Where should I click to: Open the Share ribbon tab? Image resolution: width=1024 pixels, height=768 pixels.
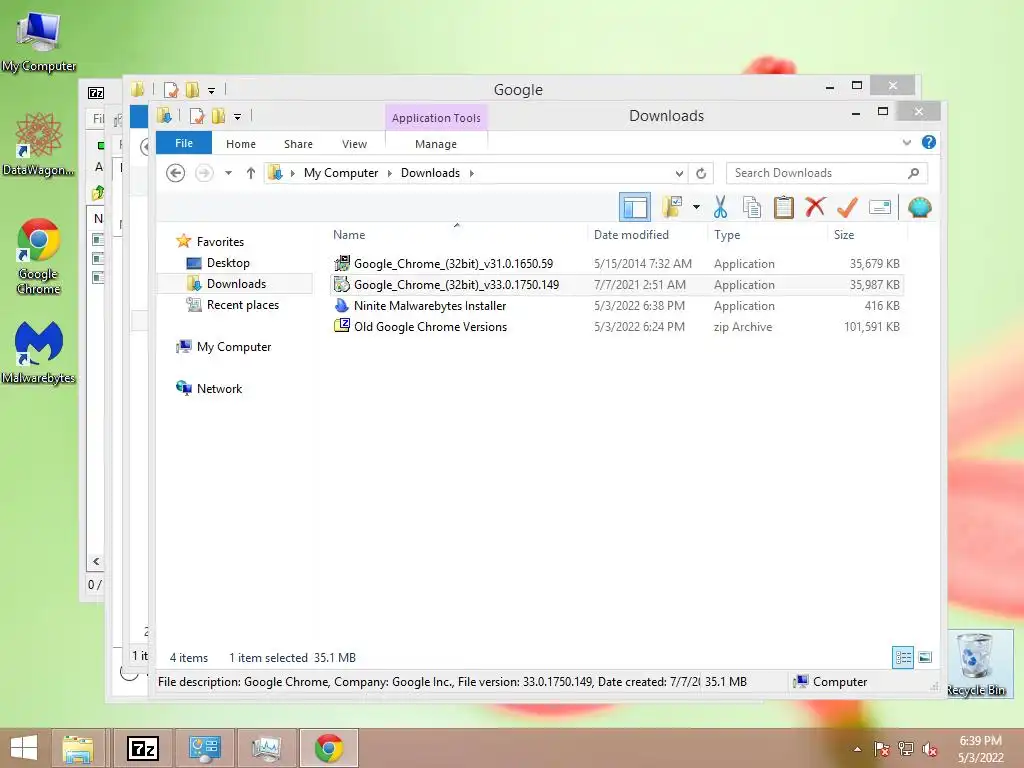point(298,144)
